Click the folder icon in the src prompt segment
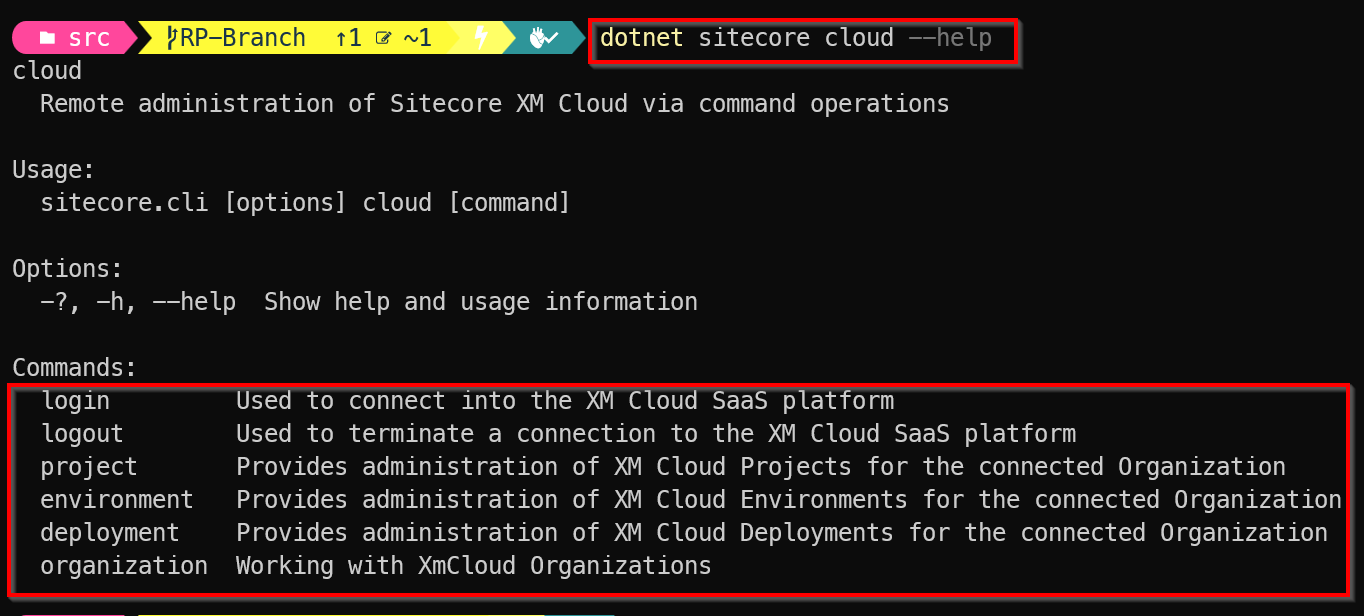1364x616 pixels. [x=47, y=39]
